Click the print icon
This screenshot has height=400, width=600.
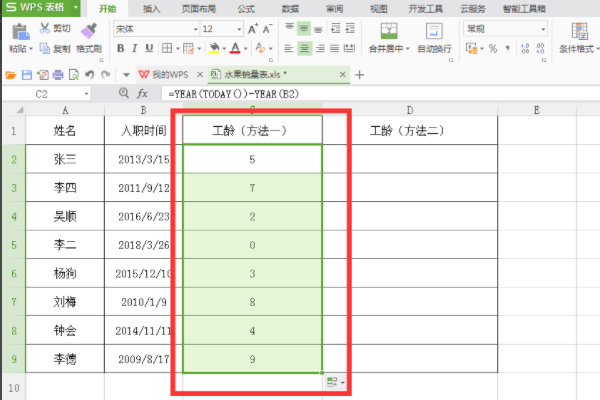tap(58, 75)
